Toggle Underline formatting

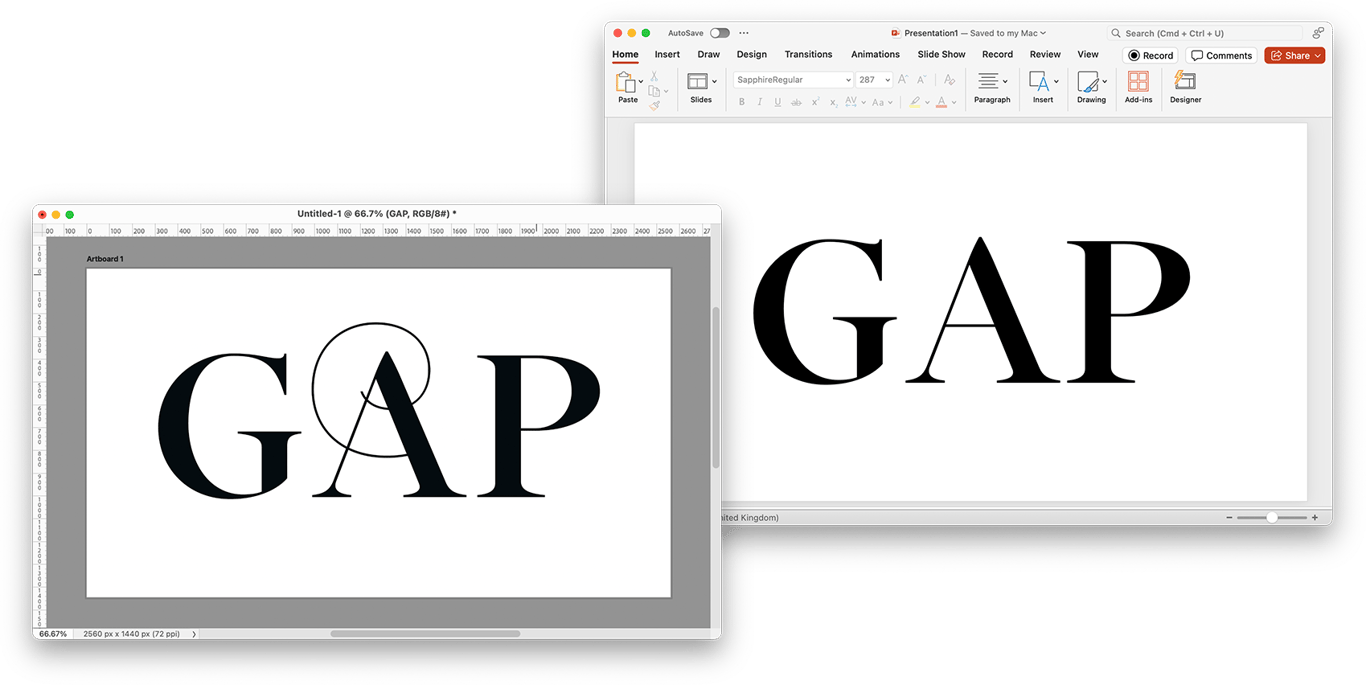click(x=778, y=102)
